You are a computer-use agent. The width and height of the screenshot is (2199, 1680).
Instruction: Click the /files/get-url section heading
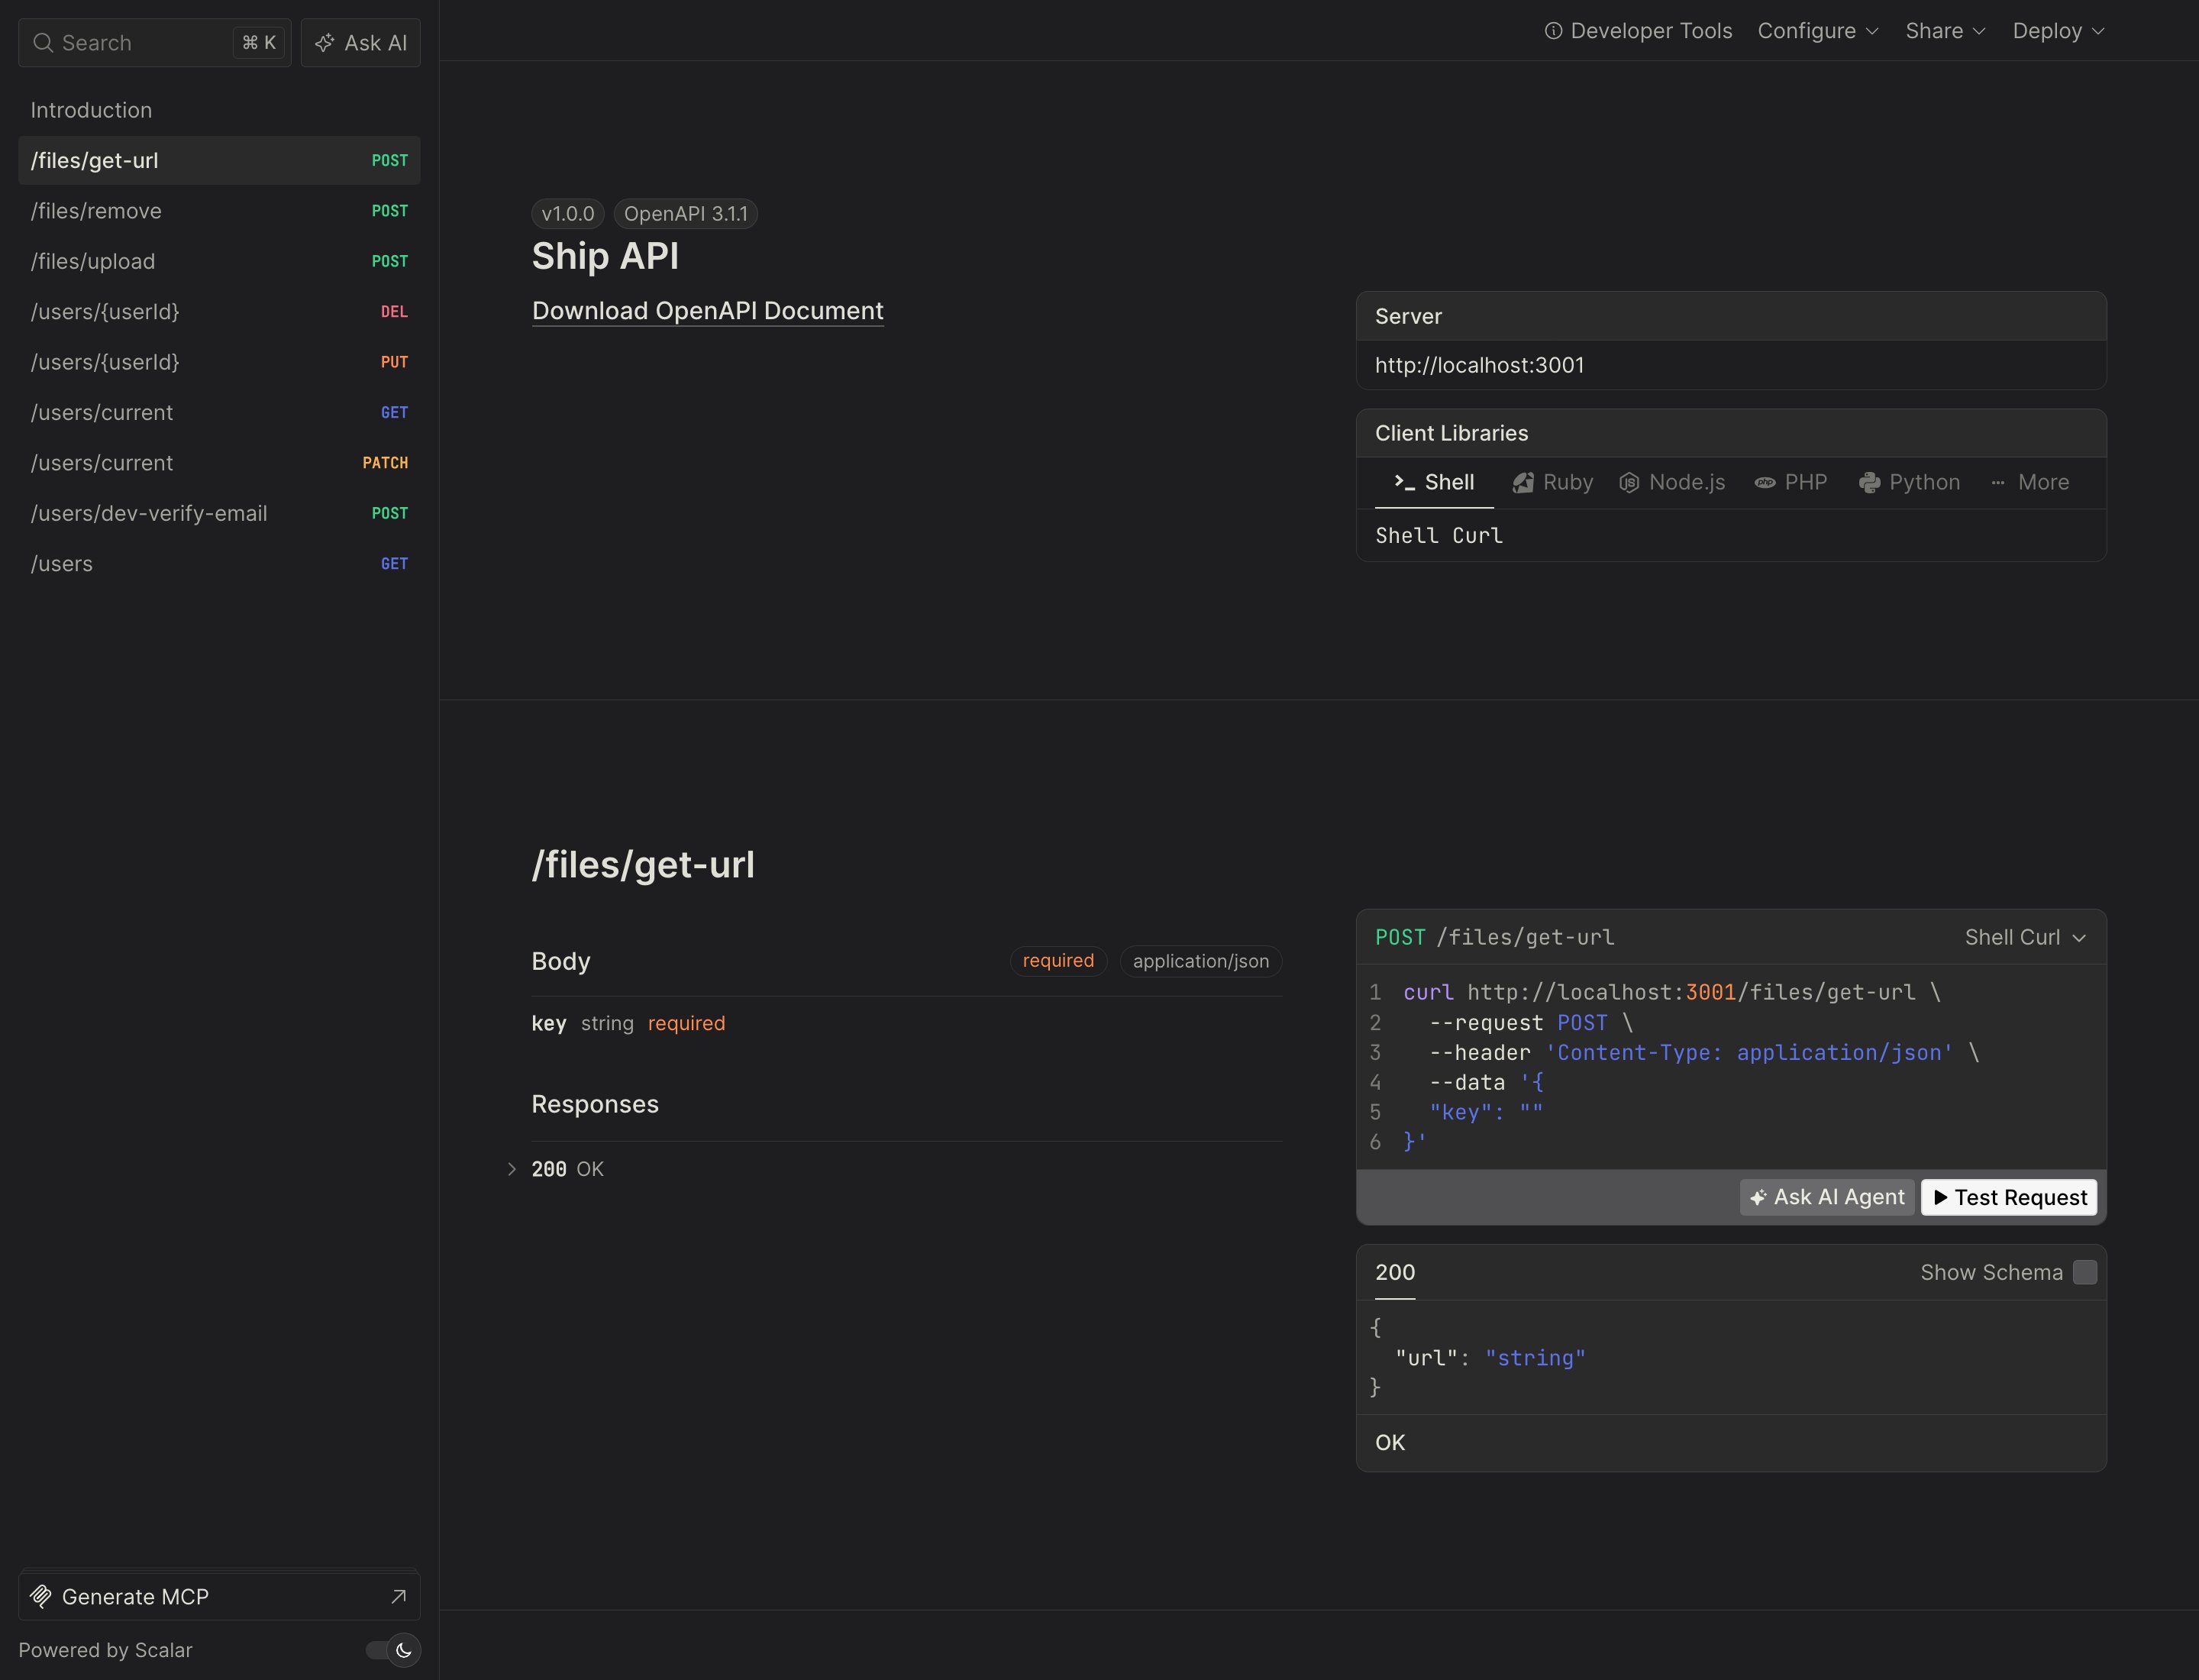coord(643,865)
